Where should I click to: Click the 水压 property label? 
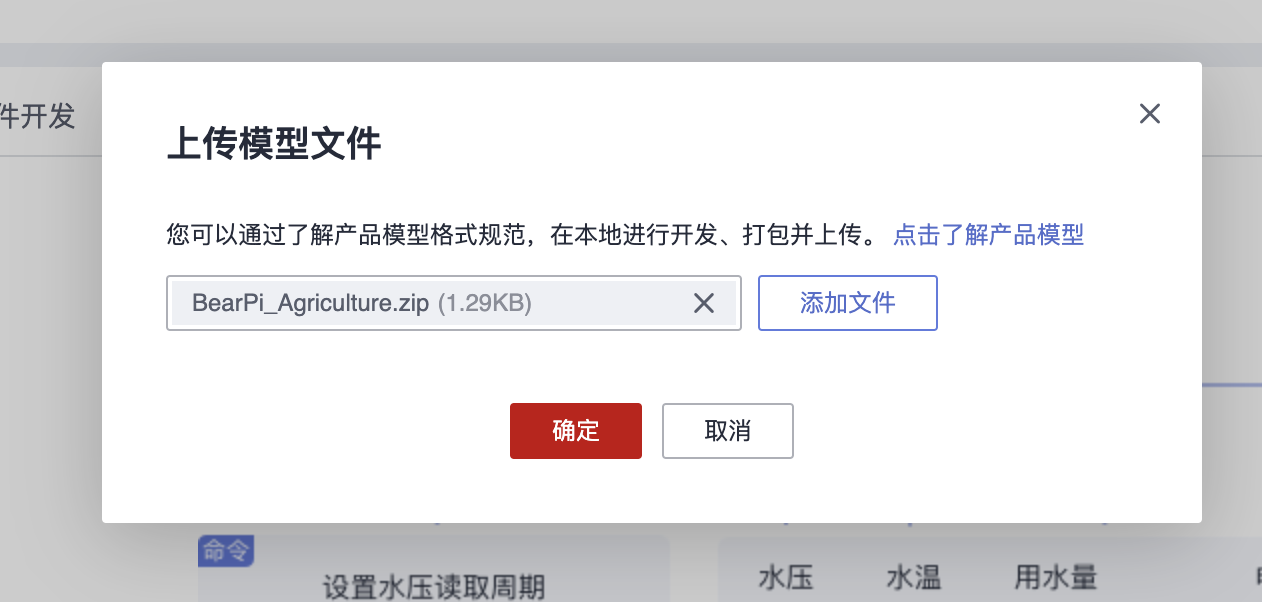[785, 578]
